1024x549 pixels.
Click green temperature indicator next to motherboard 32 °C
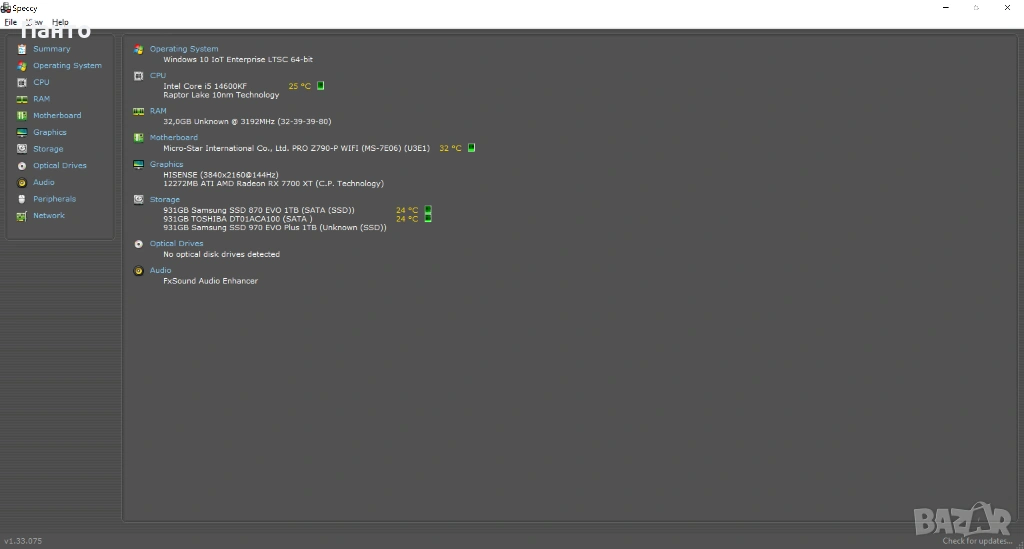coord(472,148)
